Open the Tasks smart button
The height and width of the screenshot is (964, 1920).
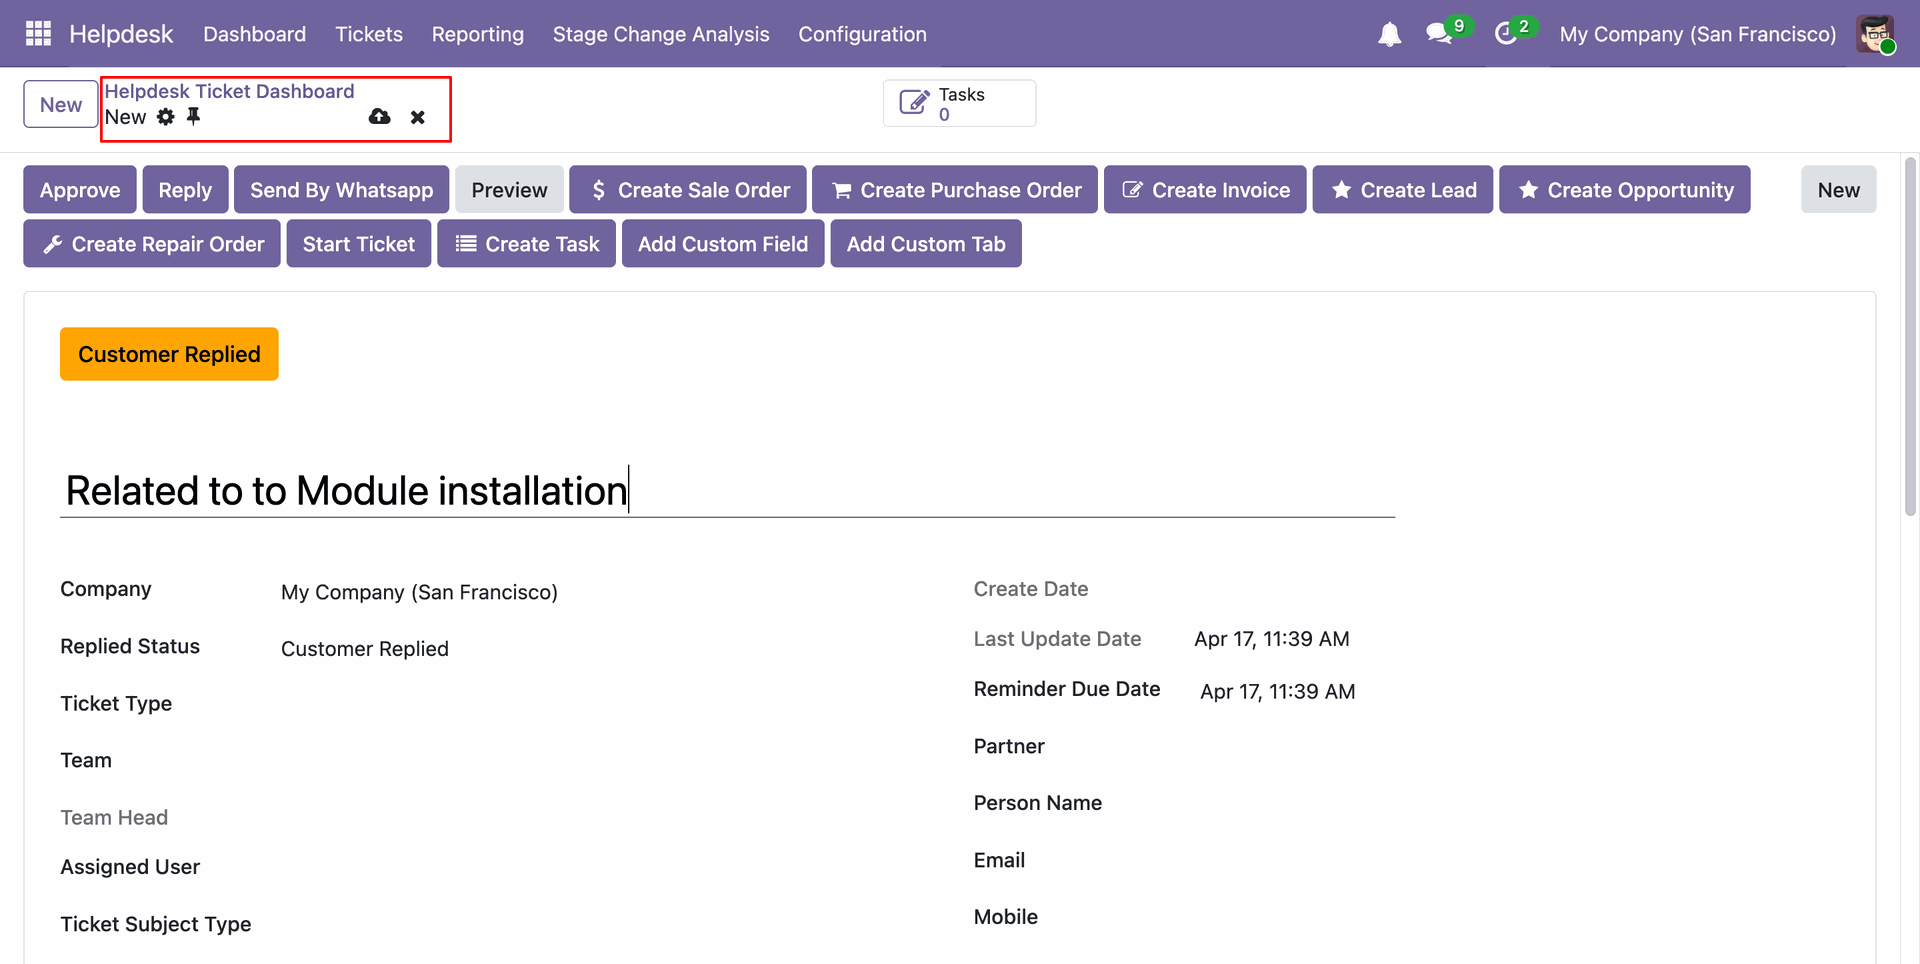959,103
